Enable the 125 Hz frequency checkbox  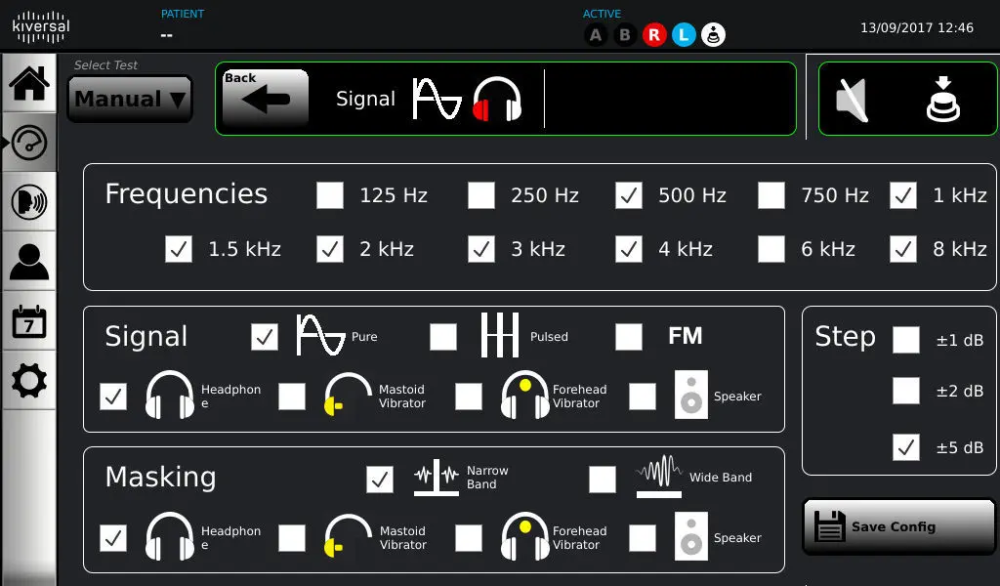(x=330, y=195)
